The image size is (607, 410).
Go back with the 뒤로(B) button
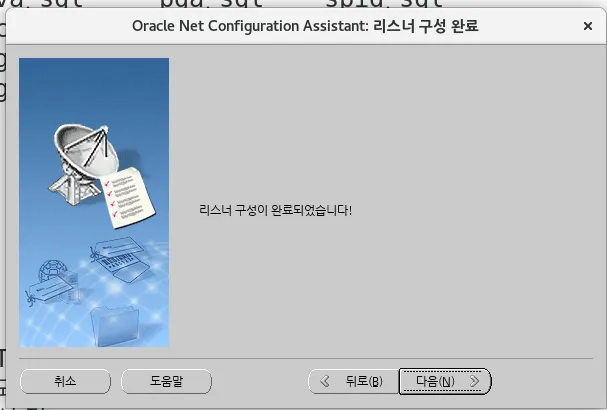click(x=353, y=381)
